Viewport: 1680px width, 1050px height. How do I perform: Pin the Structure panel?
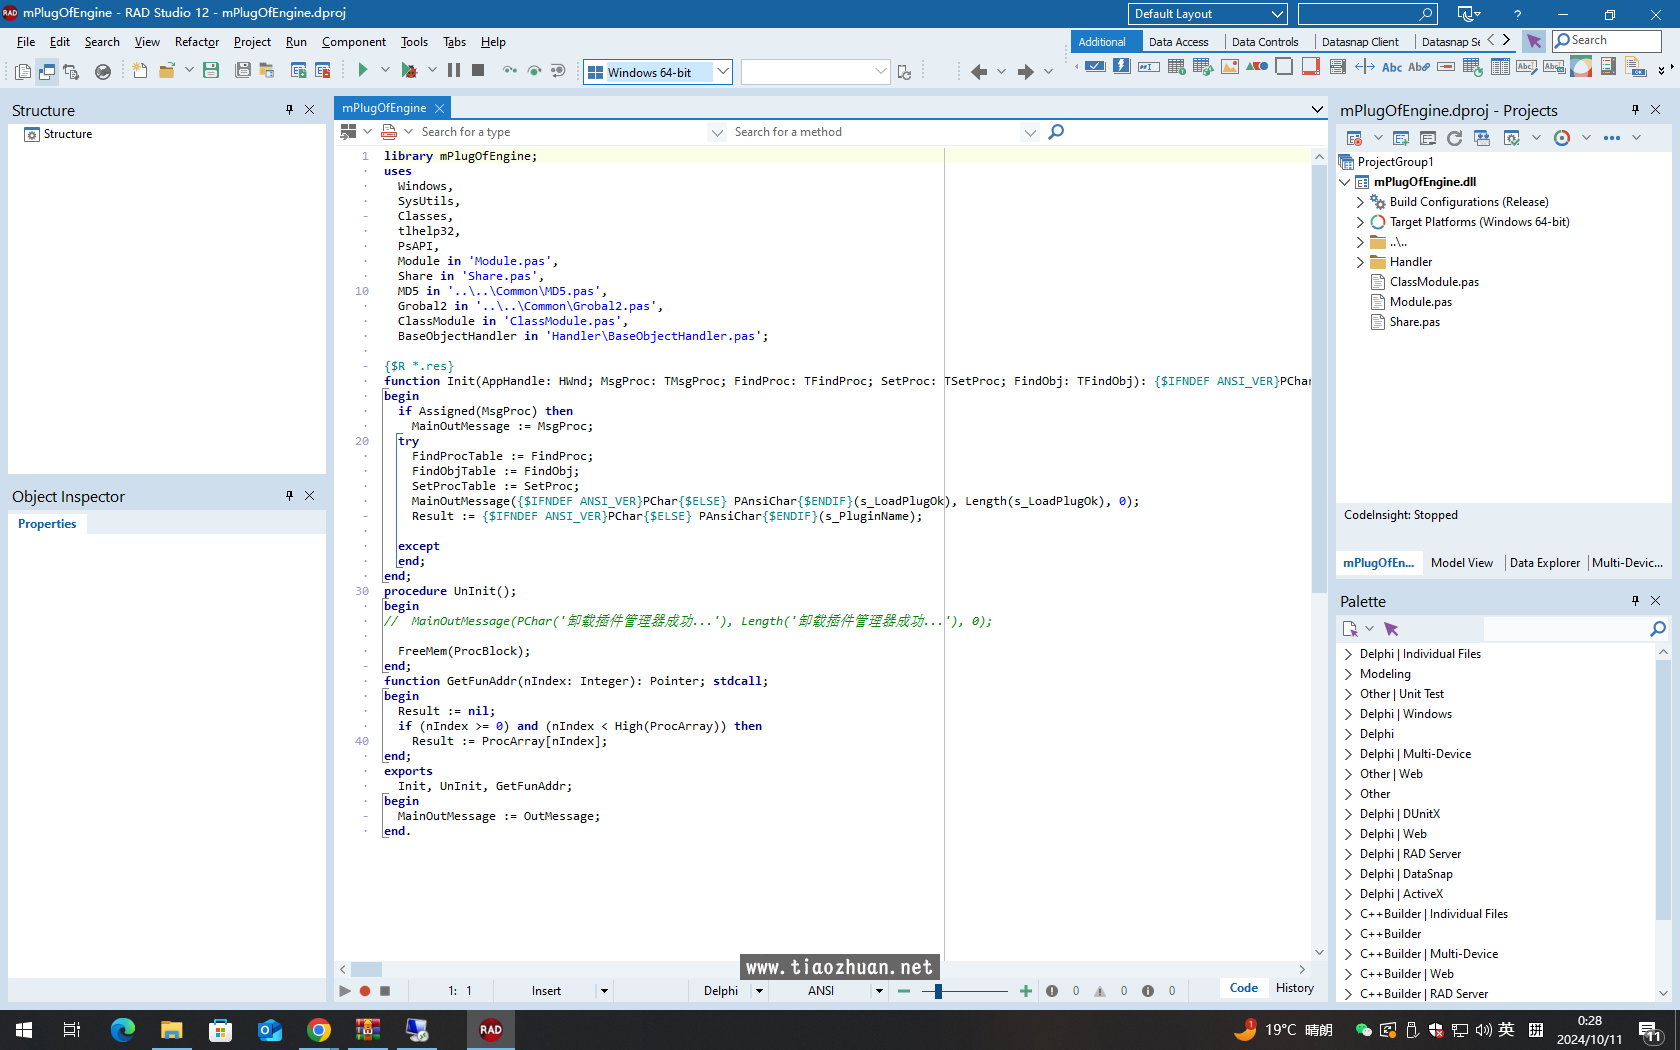[290, 110]
